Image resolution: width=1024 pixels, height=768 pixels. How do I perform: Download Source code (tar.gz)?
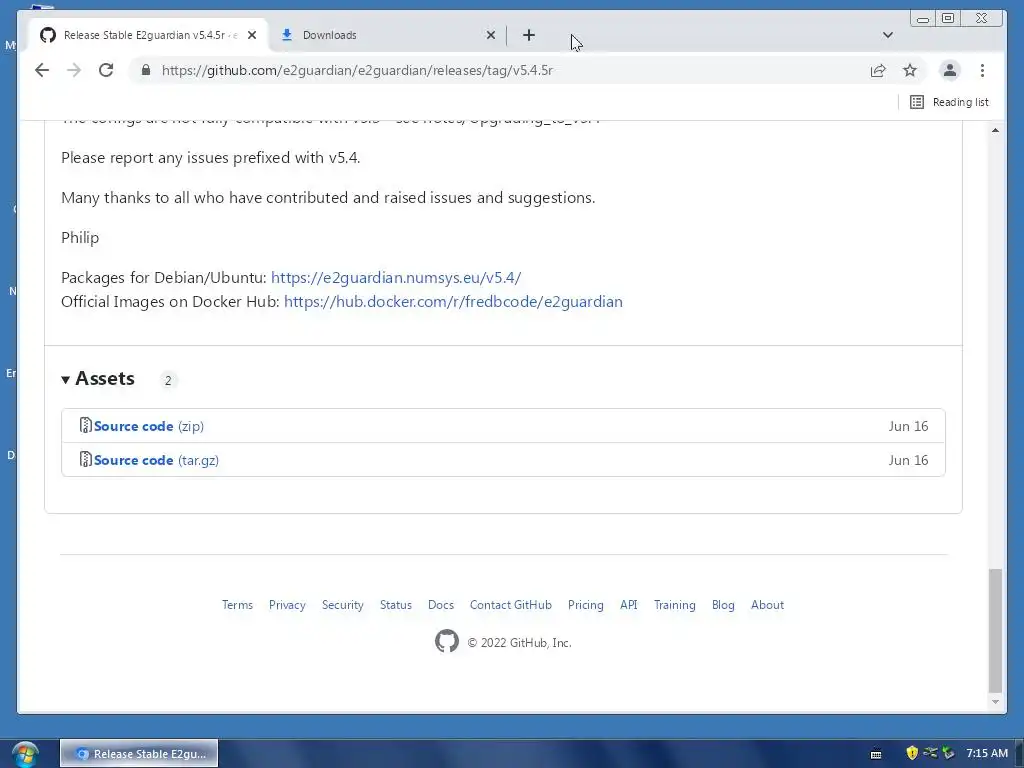click(x=156, y=460)
